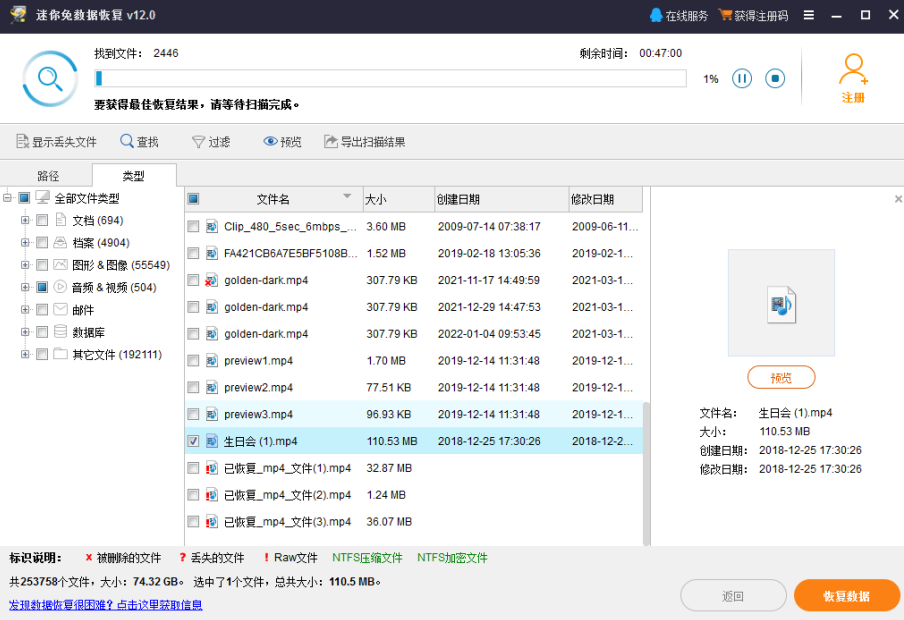This screenshot has height=620, width=904.
Task: Uncheck the box for 生日会 (1).mp4
Action: (x=193, y=441)
